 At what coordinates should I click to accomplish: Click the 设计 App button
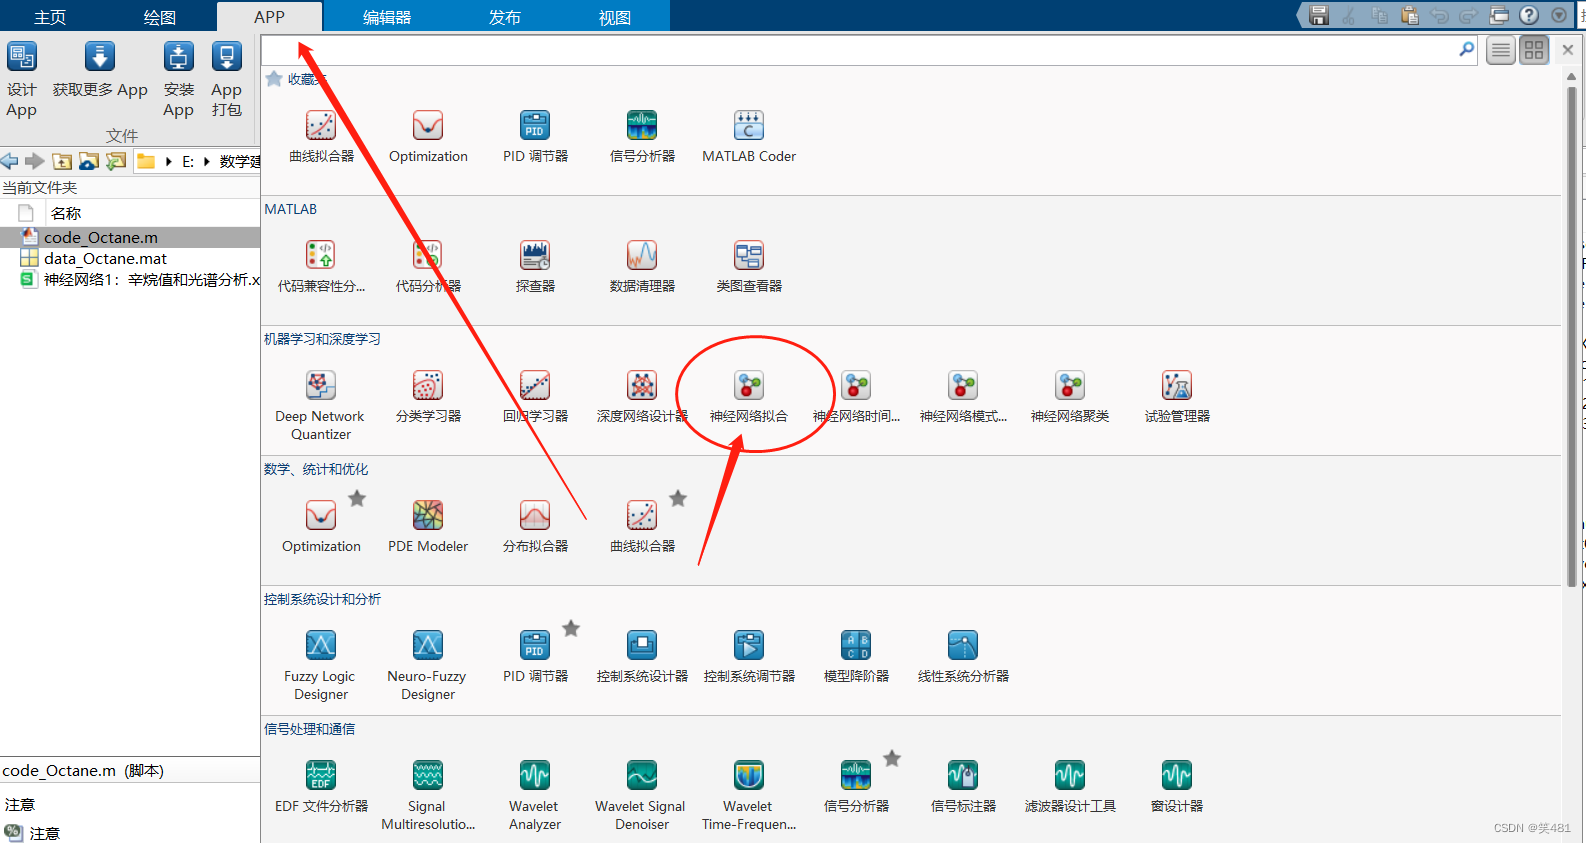21,80
